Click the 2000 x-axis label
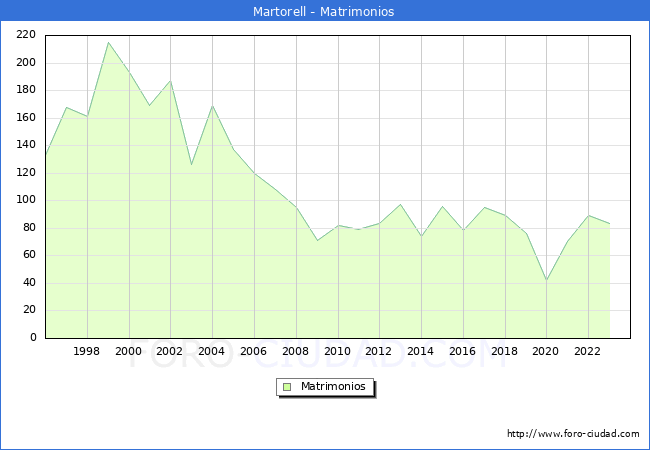This screenshot has width=650, height=450. pyautogui.click(x=128, y=351)
